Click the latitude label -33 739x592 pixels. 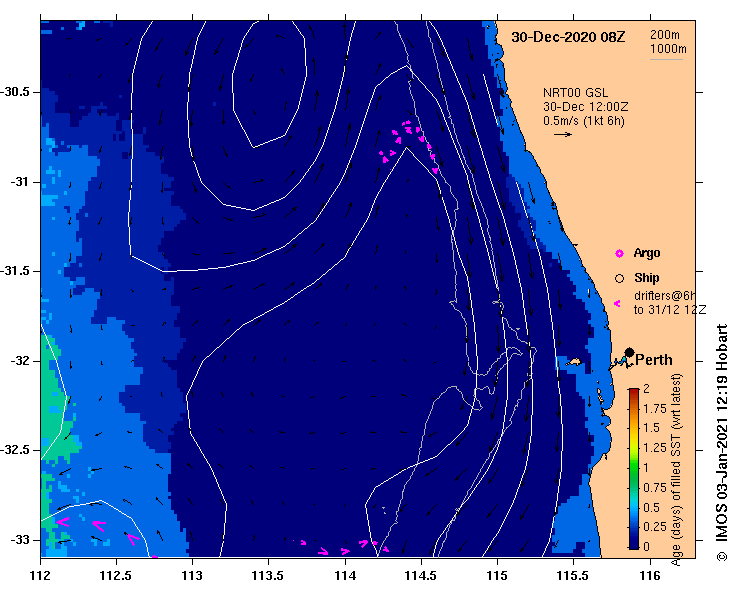[19, 540]
